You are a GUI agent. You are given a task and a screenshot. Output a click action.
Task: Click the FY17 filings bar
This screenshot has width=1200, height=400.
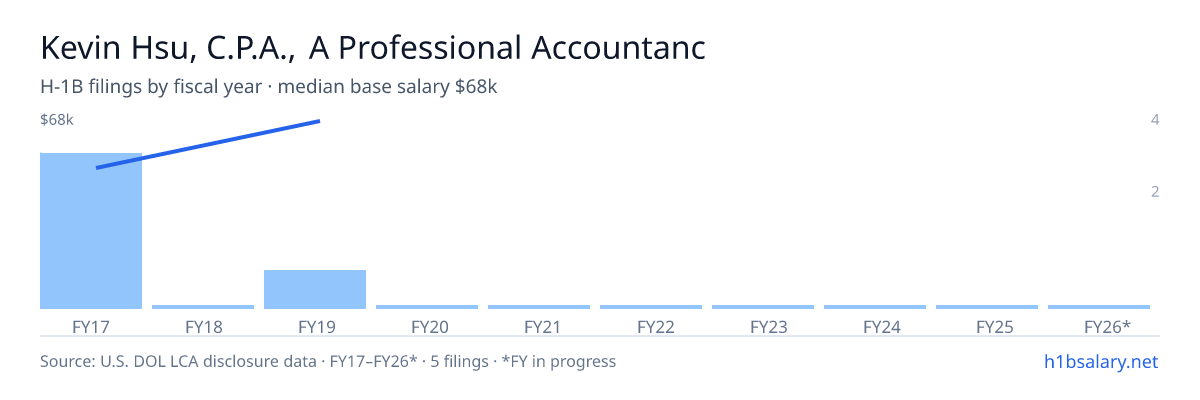(x=91, y=231)
